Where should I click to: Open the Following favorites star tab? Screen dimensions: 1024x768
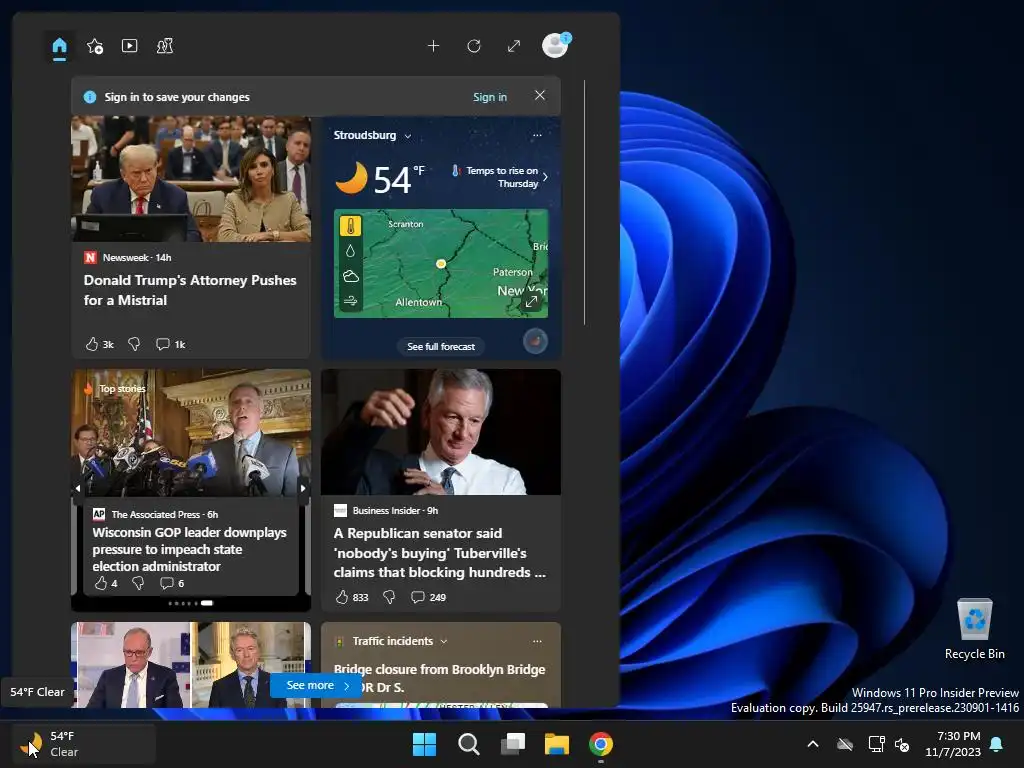tap(95, 46)
